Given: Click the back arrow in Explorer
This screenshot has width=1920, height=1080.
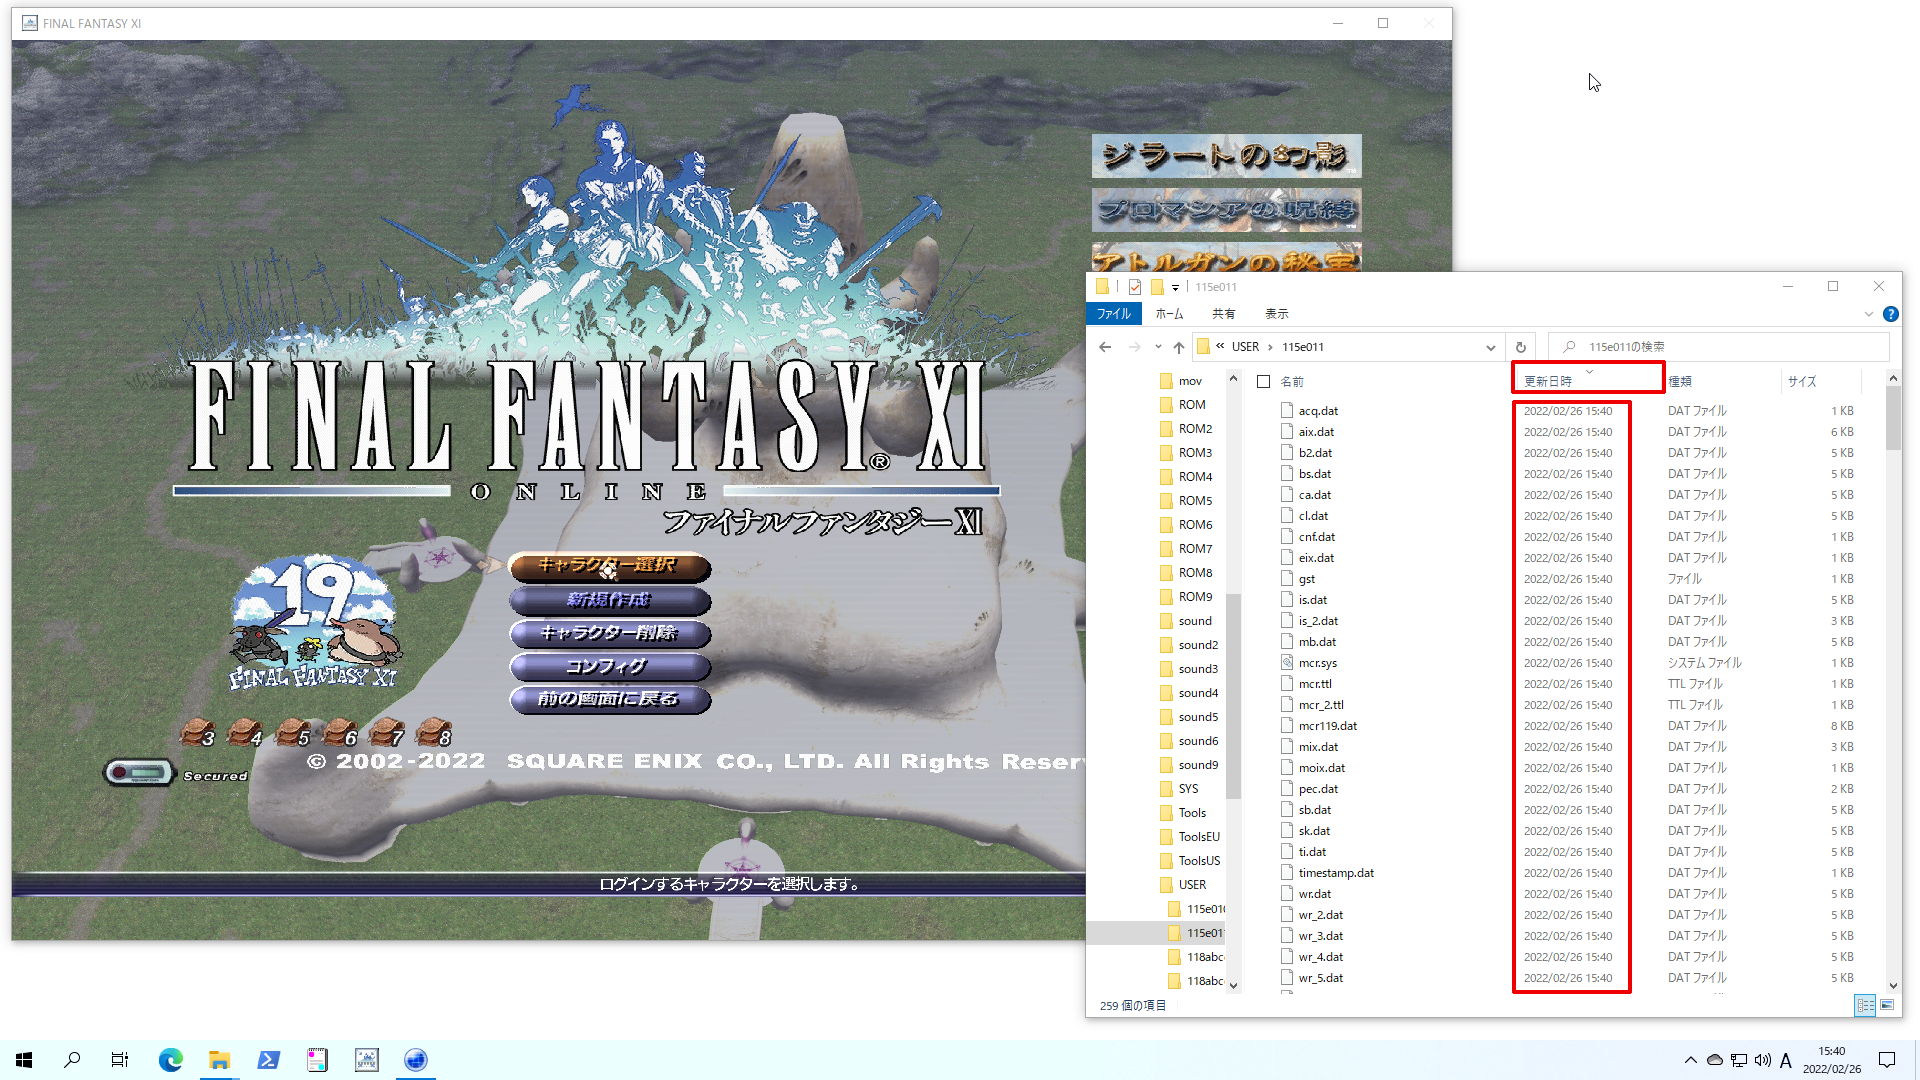Looking at the screenshot, I should 1105,347.
